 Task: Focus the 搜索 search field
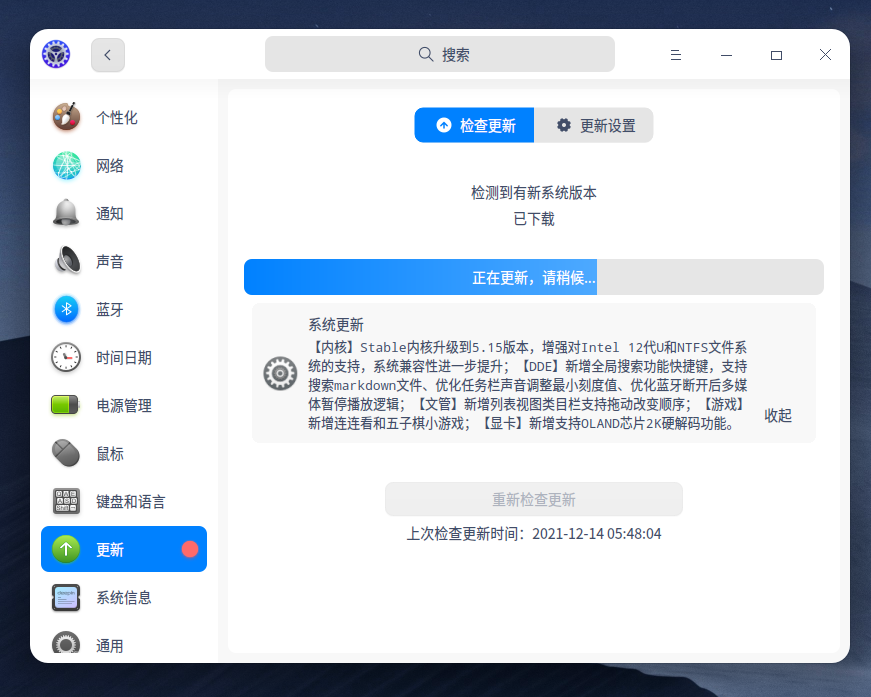click(x=440, y=54)
